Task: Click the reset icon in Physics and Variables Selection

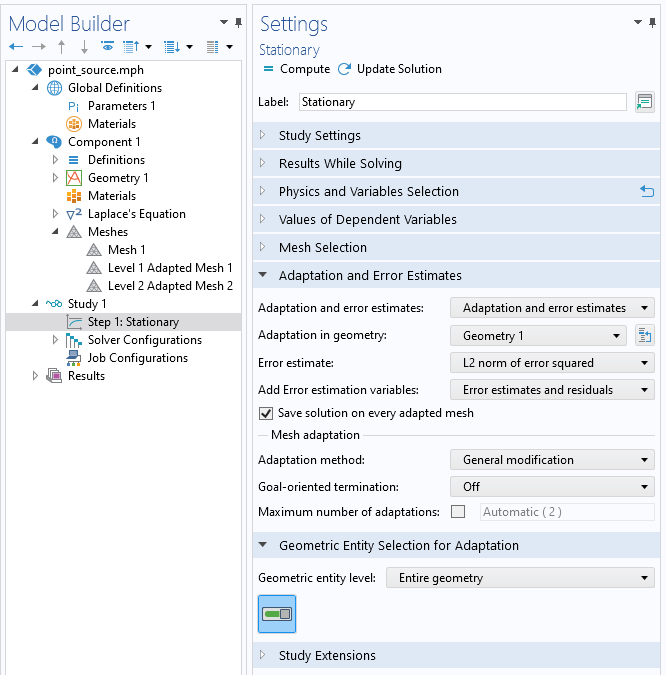Action: point(646,192)
